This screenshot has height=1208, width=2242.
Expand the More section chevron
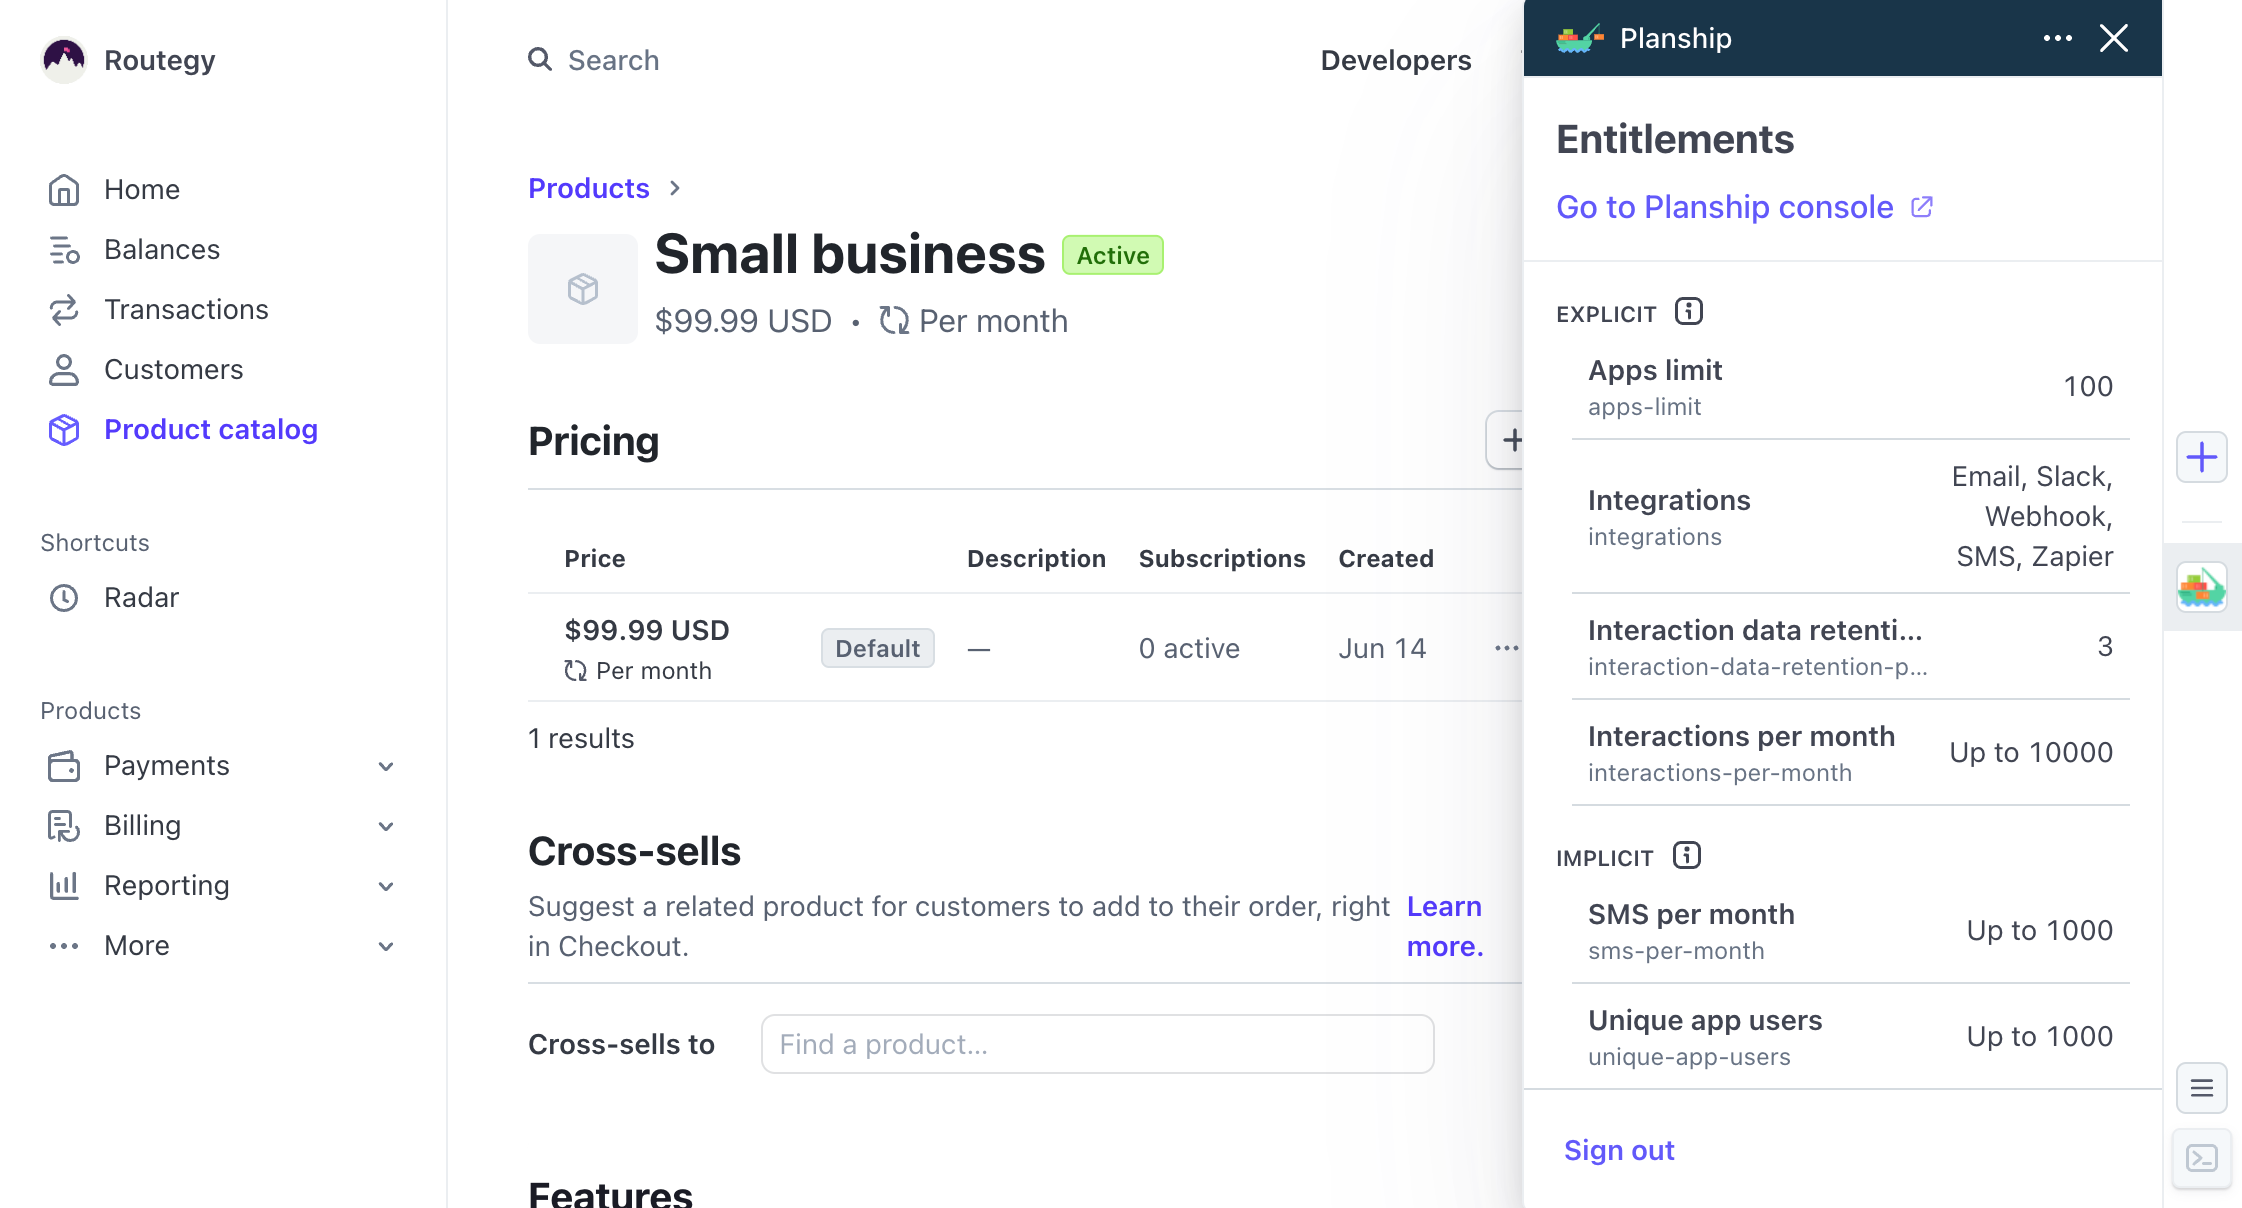386,946
